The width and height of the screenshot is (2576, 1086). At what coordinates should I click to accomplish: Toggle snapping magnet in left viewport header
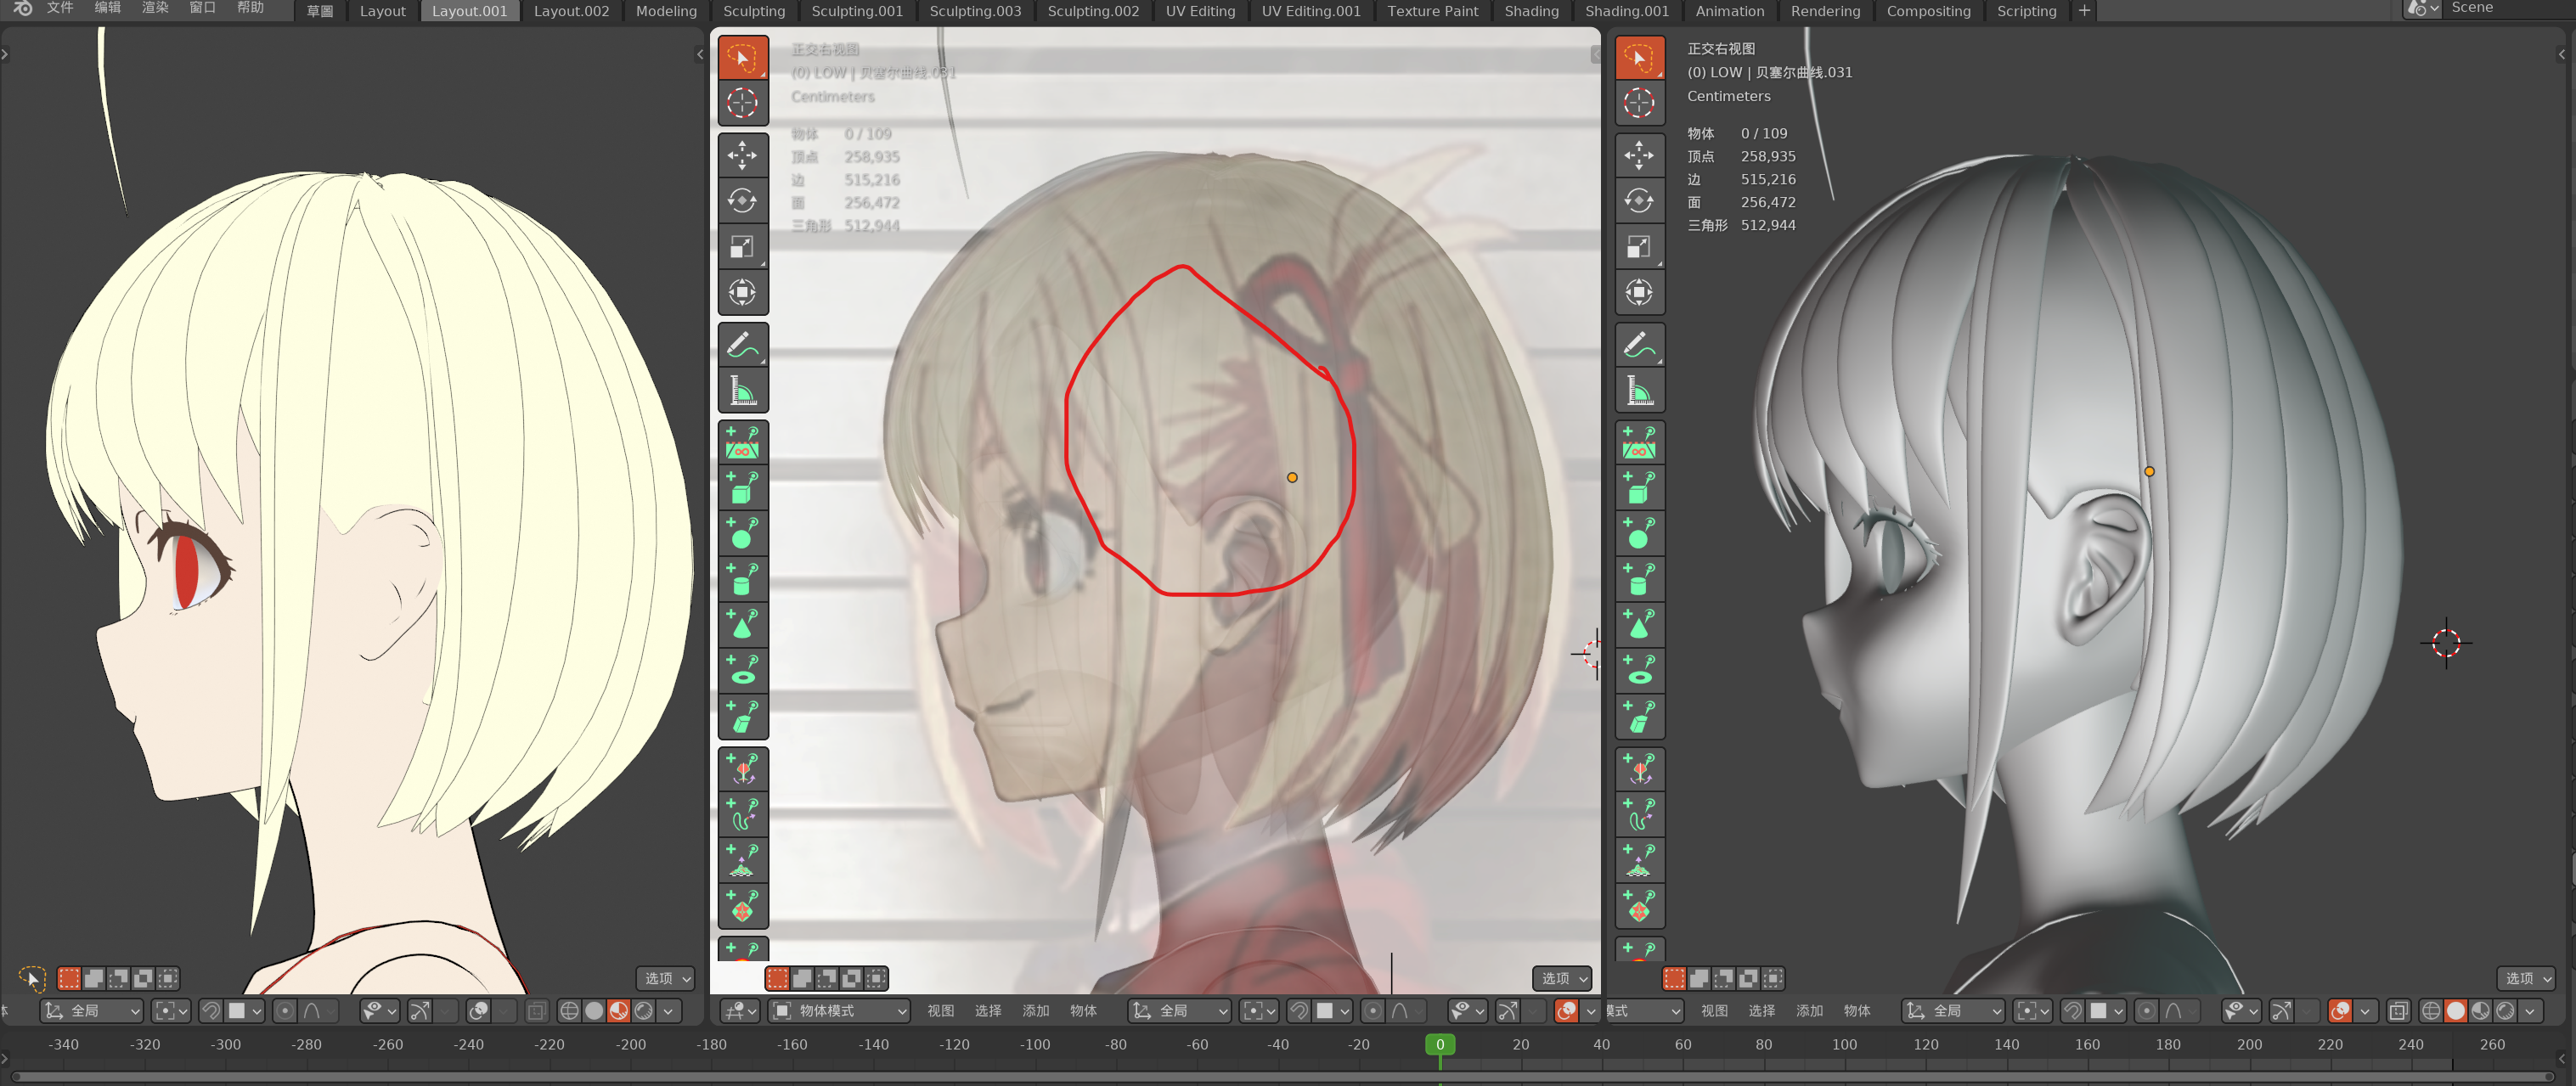click(x=211, y=1011)
